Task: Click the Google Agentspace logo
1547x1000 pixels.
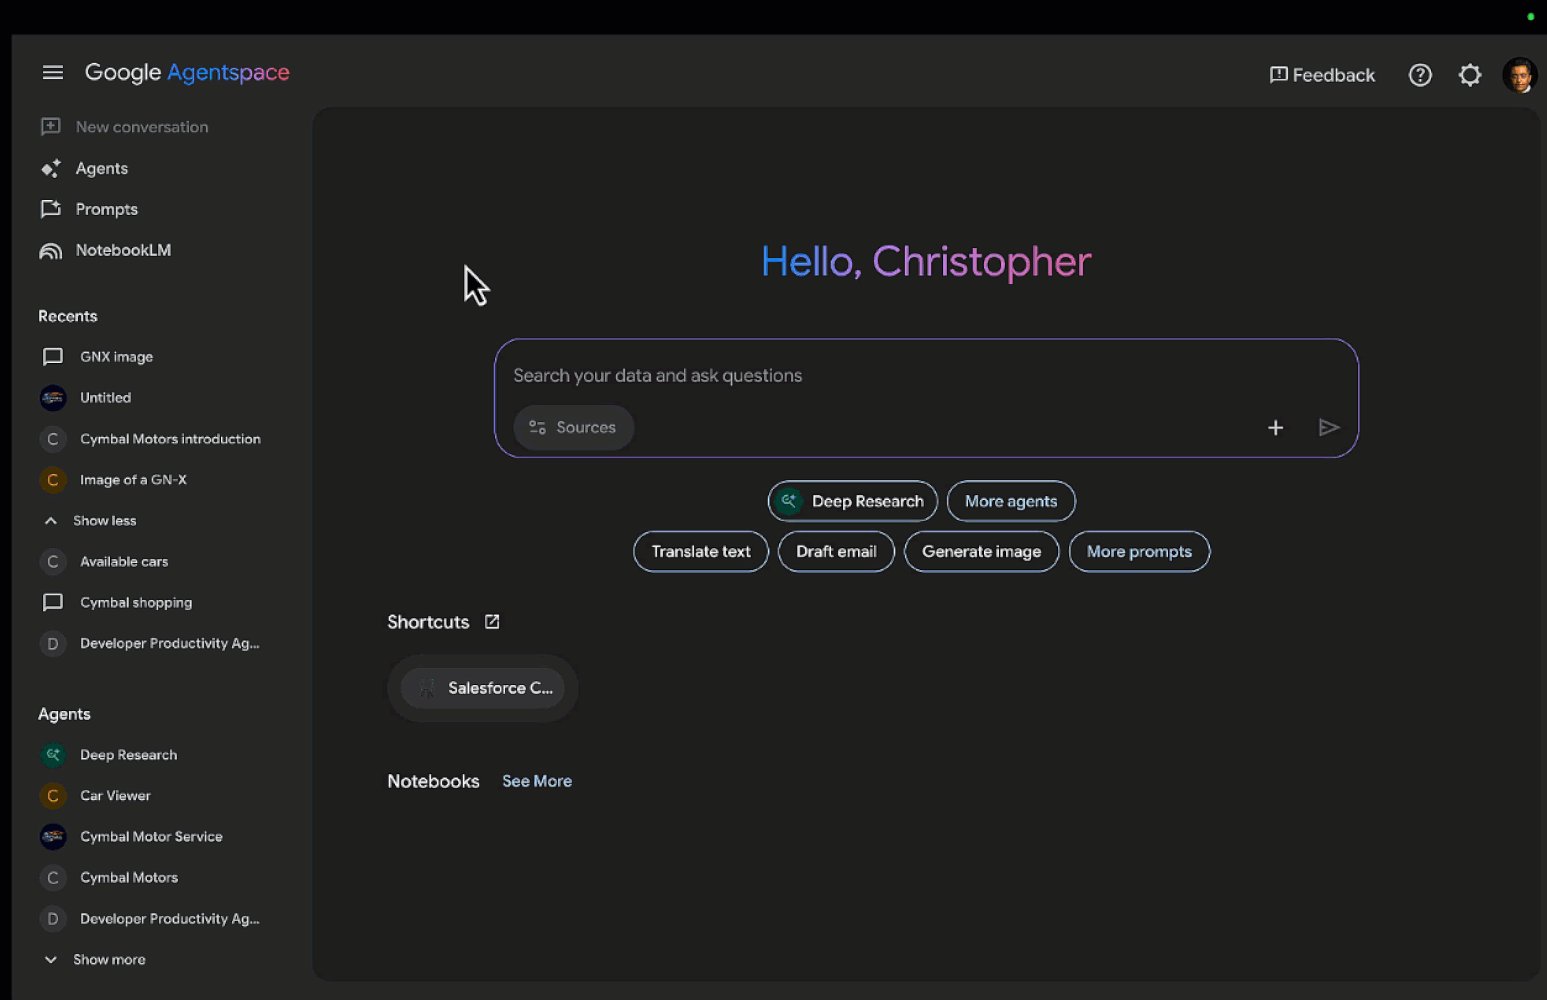Action: tap(187, 72)
